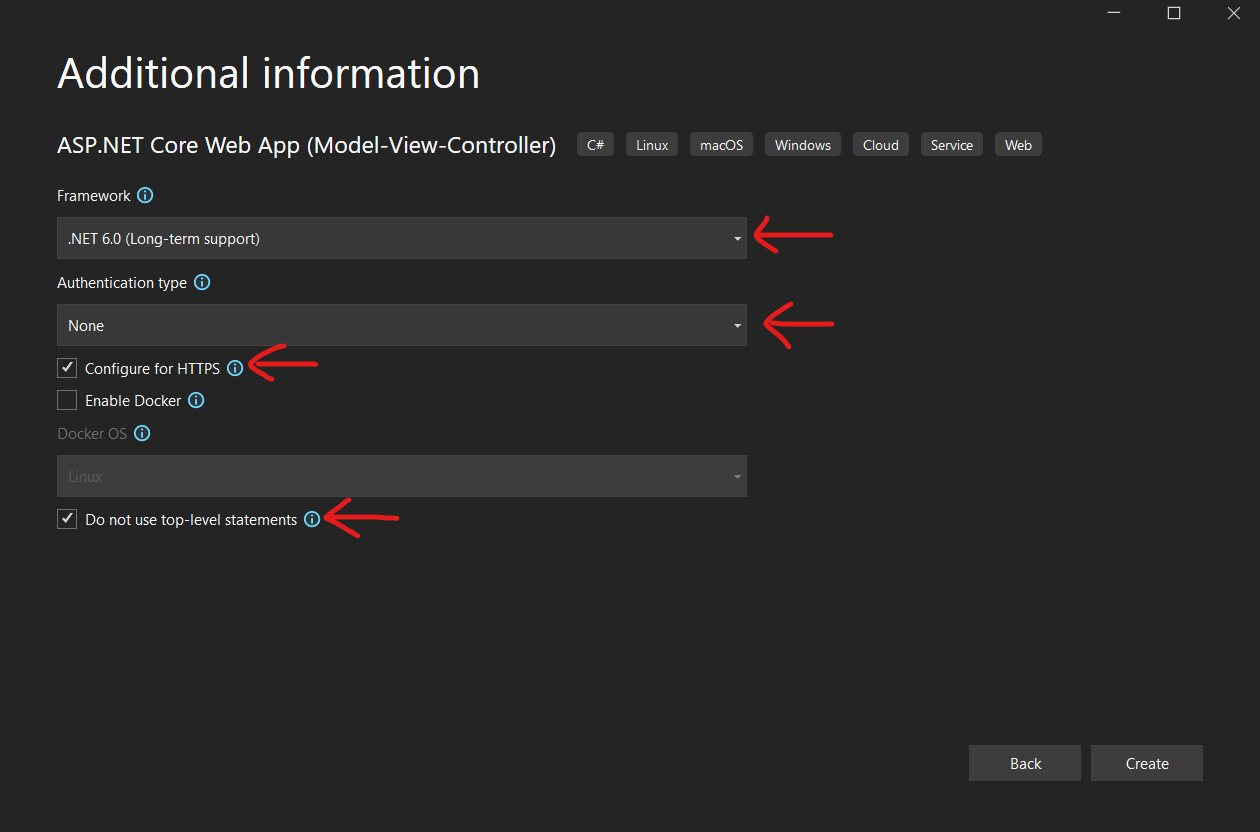Click the Create button
Image resolution: width=1260 pixels, height=832 pixels.
[x=1146, y=763]
